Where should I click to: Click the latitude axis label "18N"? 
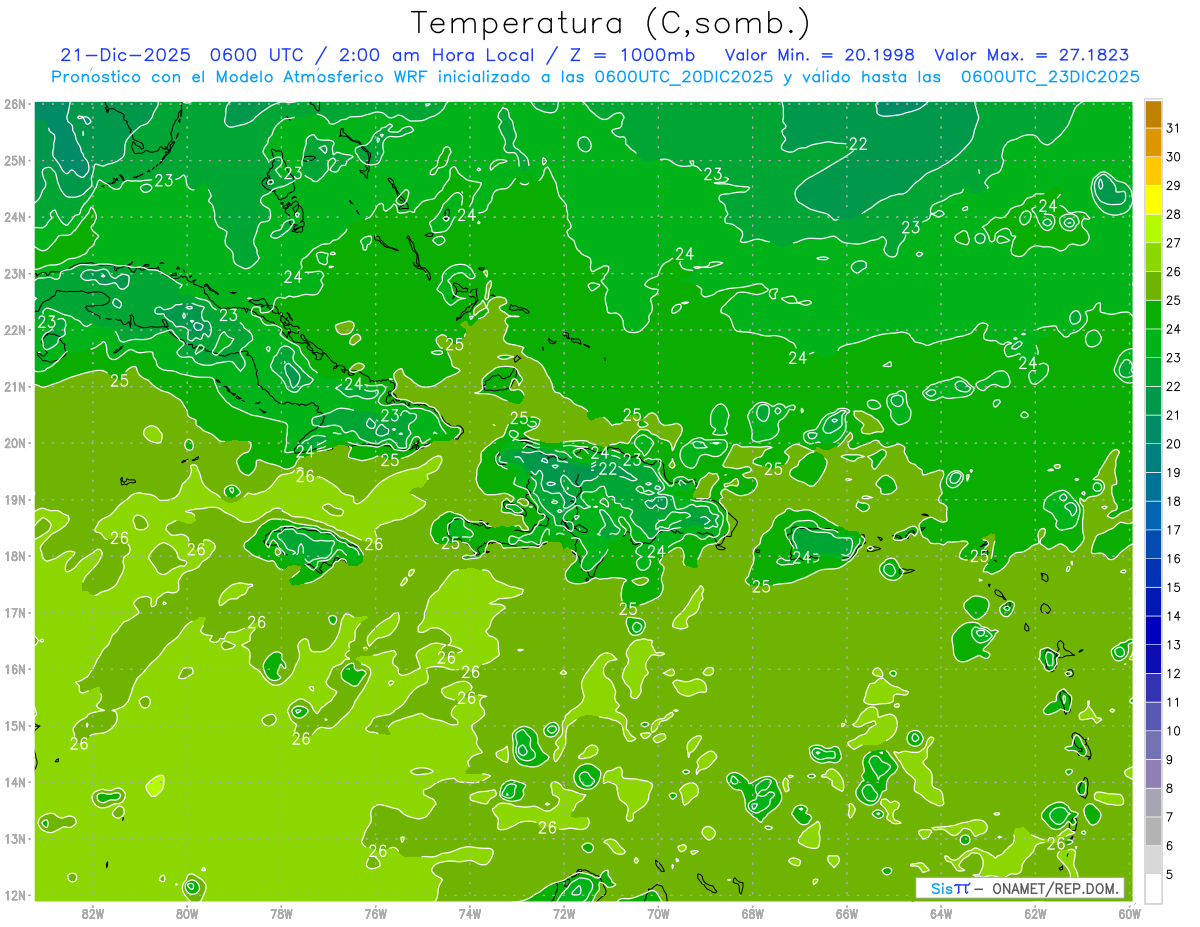(x=15, y=556)
